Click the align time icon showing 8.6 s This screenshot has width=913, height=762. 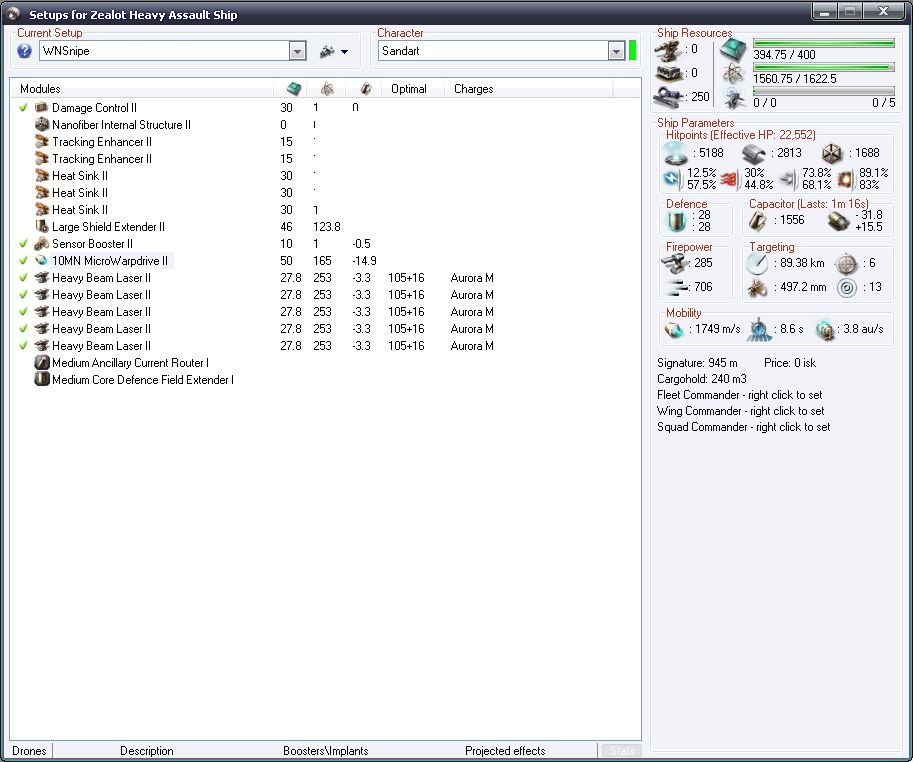[x=760, y=330]
